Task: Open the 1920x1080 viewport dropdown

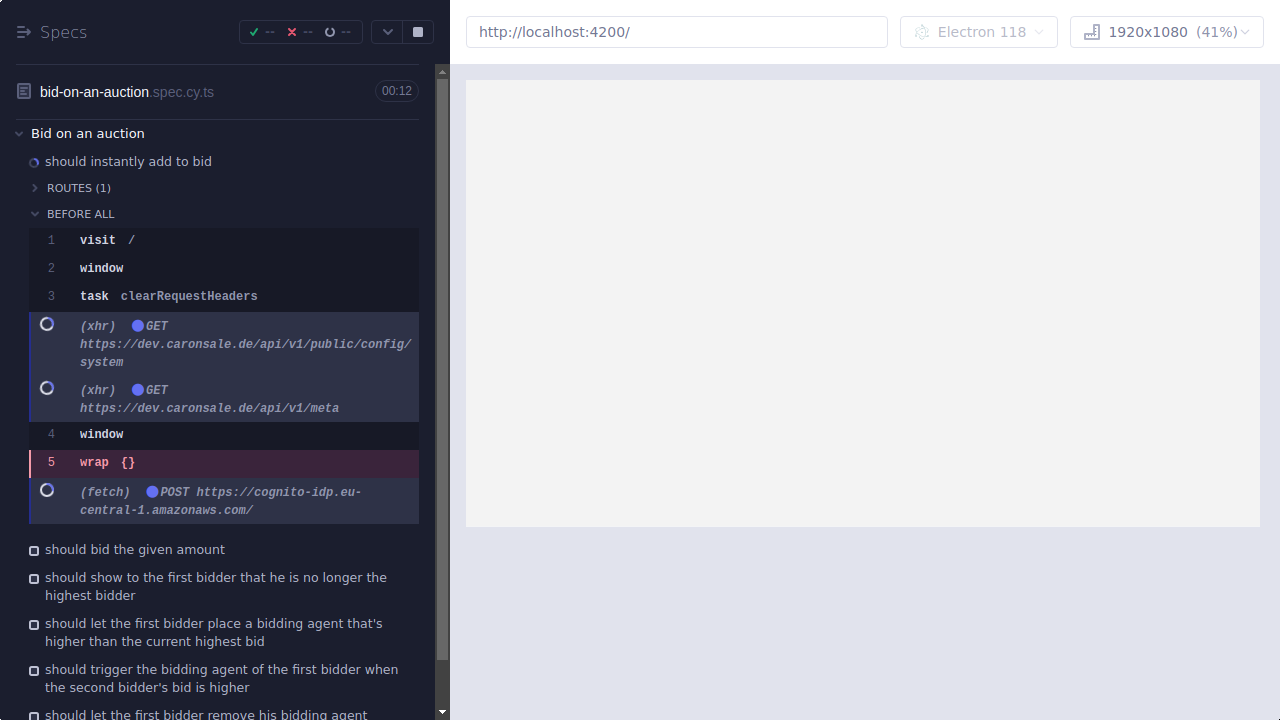Action: pyautogui.click(x=1166, y=31)
